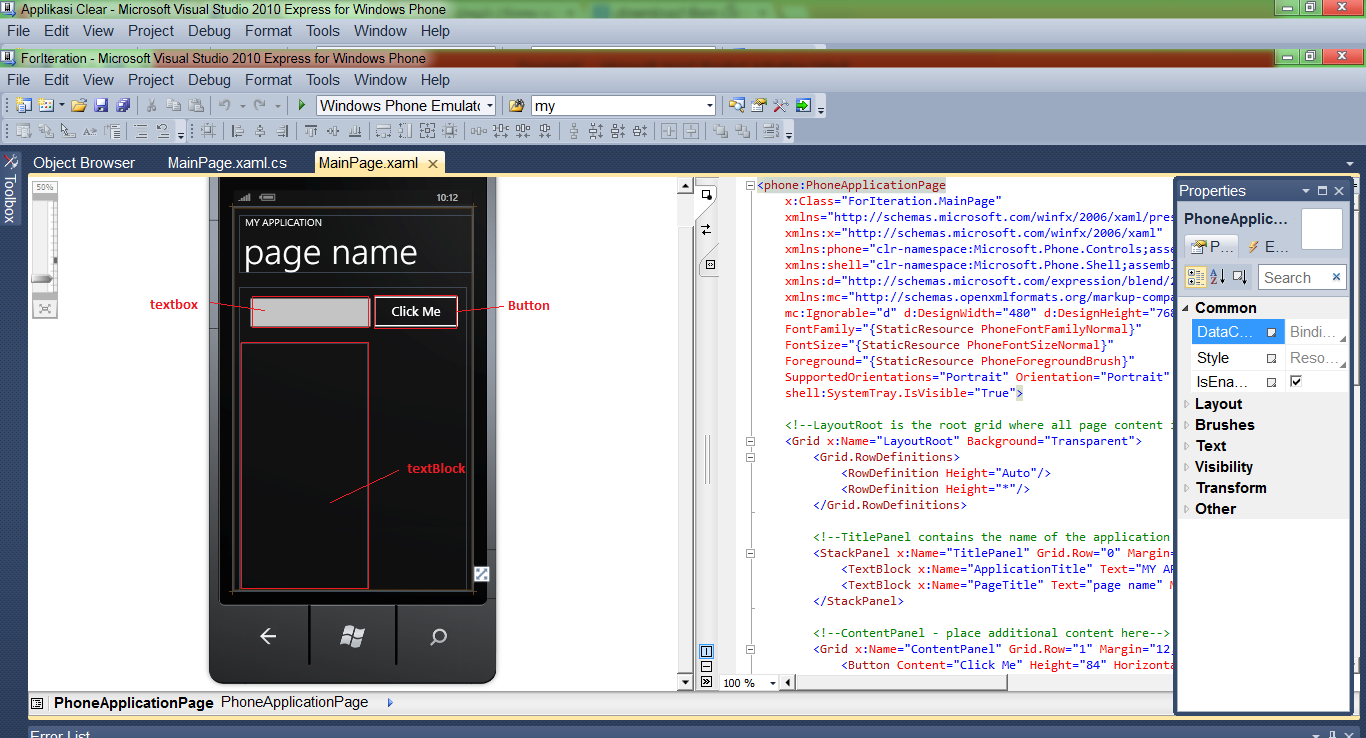Screen dimensions: 1366x738
Task: Open Properties Window from the toolbar icon
Action: [x=759, y=105]
